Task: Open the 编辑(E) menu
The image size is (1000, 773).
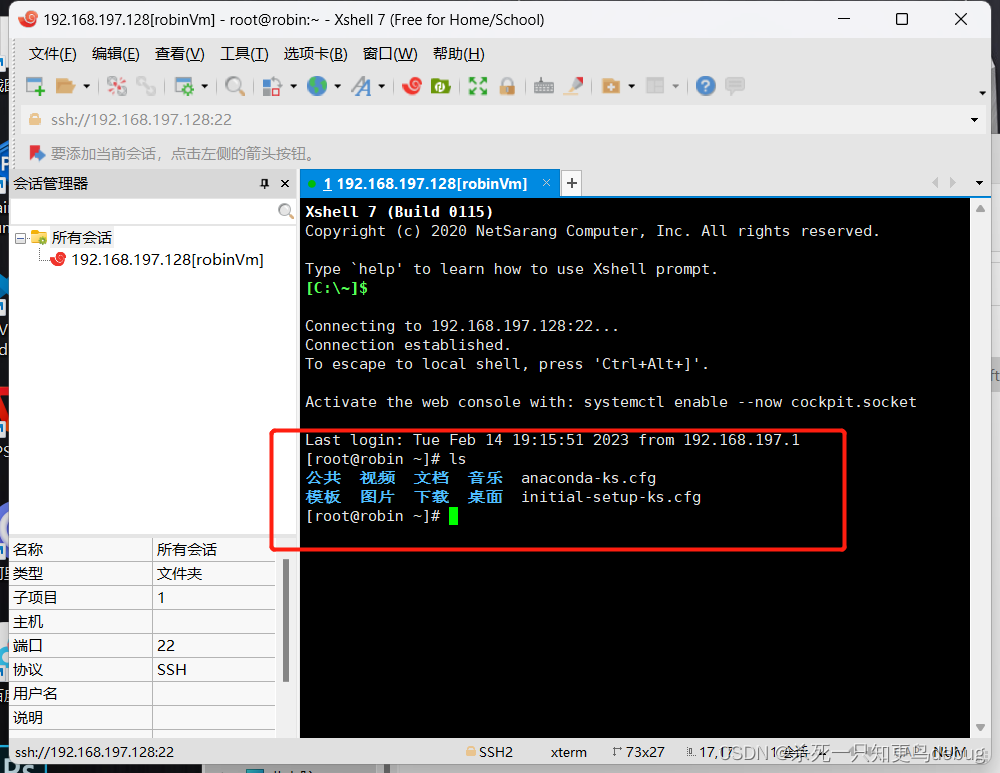Action: pyautogui.click(x=115, y=54)
